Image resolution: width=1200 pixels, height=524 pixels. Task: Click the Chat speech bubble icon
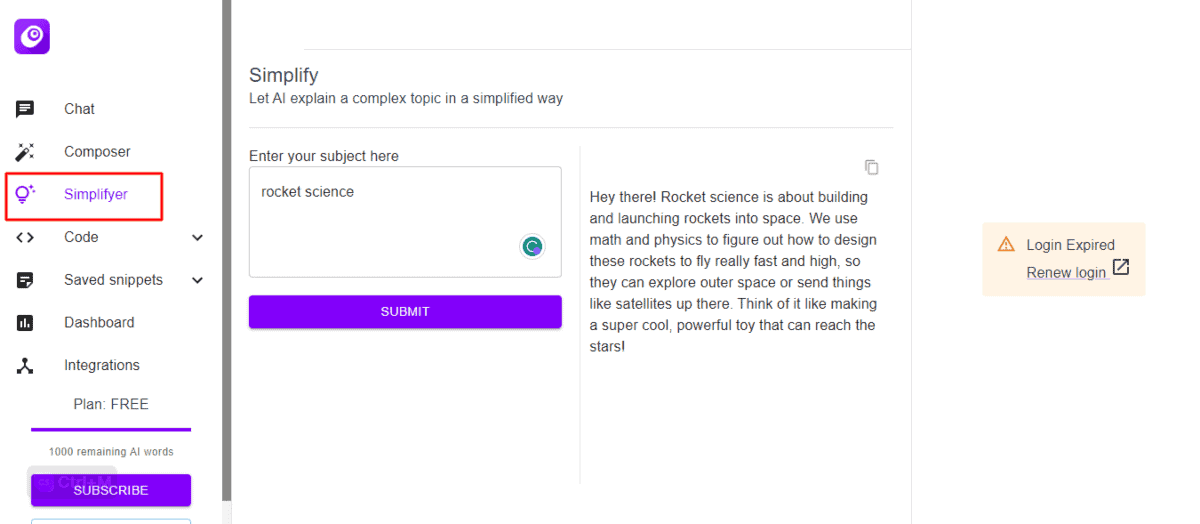point(25,109)
